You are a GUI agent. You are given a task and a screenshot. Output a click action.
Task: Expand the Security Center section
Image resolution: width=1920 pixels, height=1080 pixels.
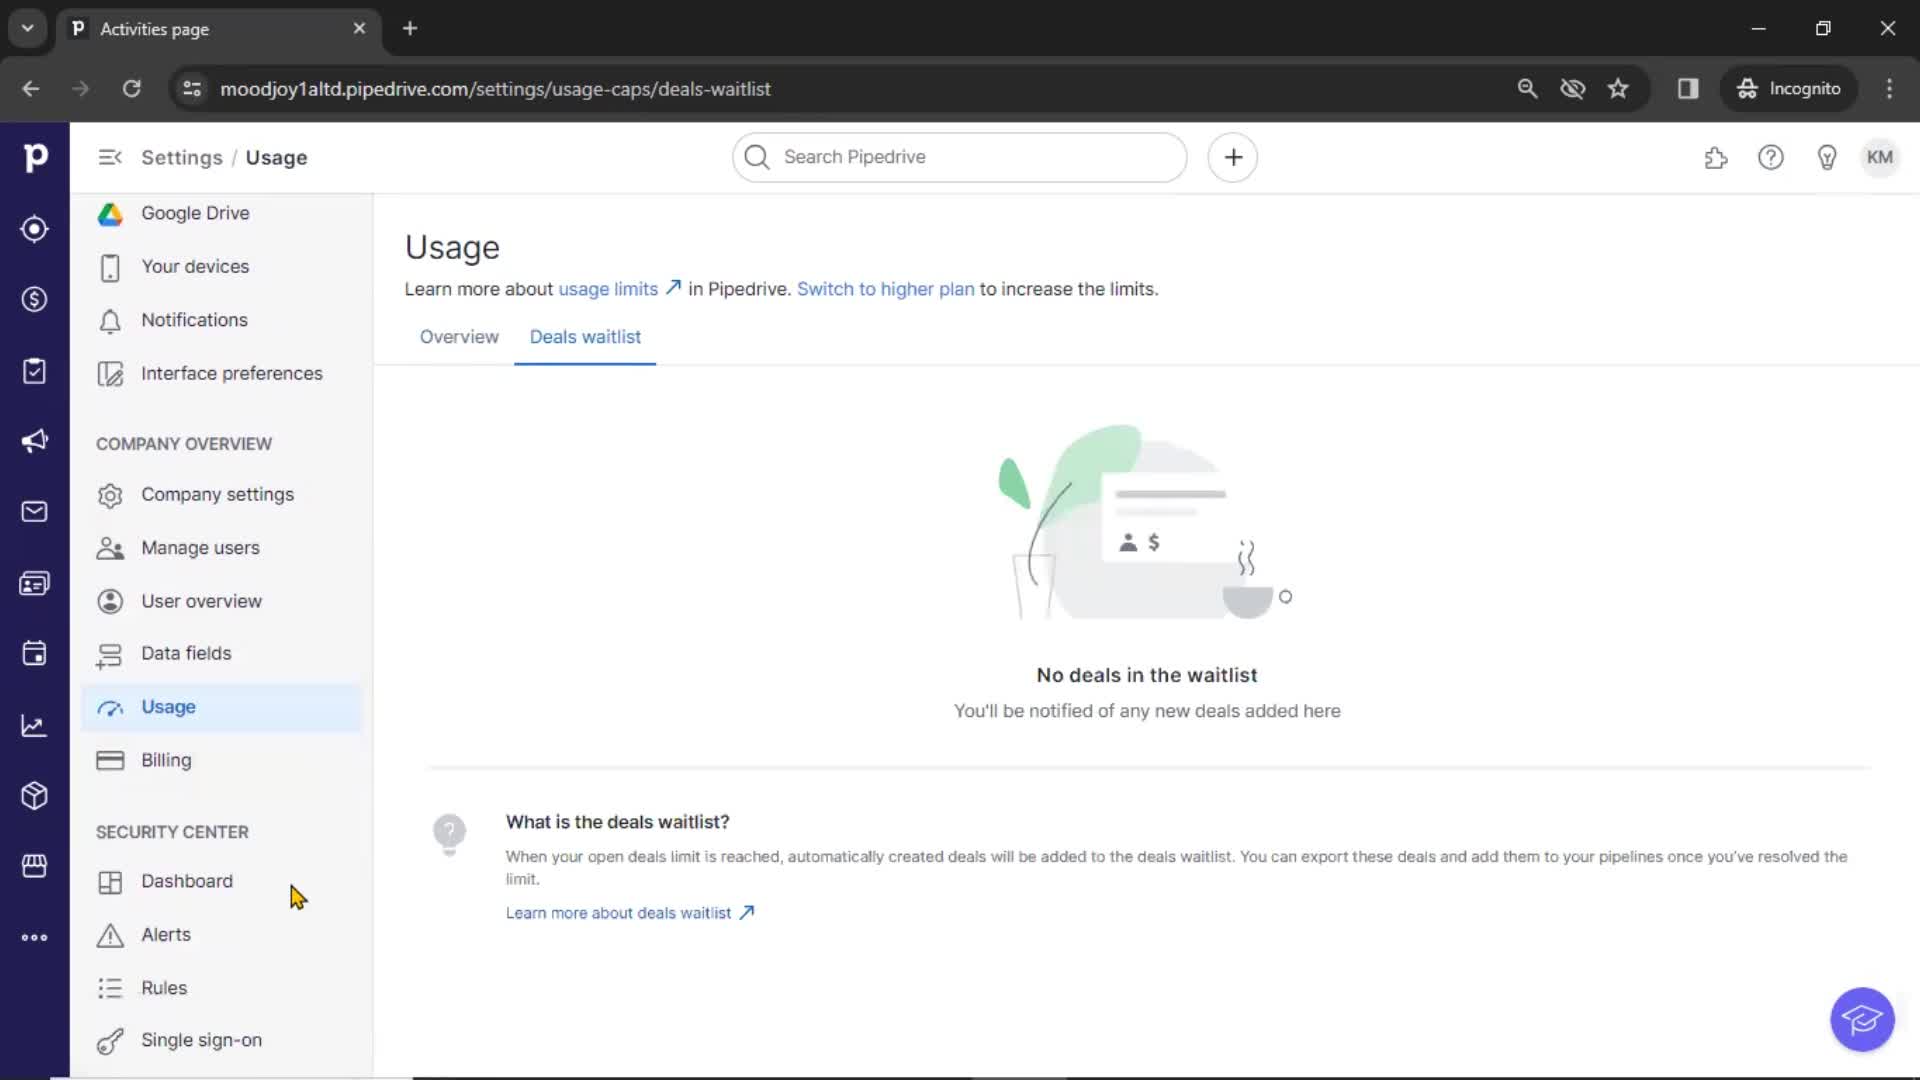pos(173,832)
